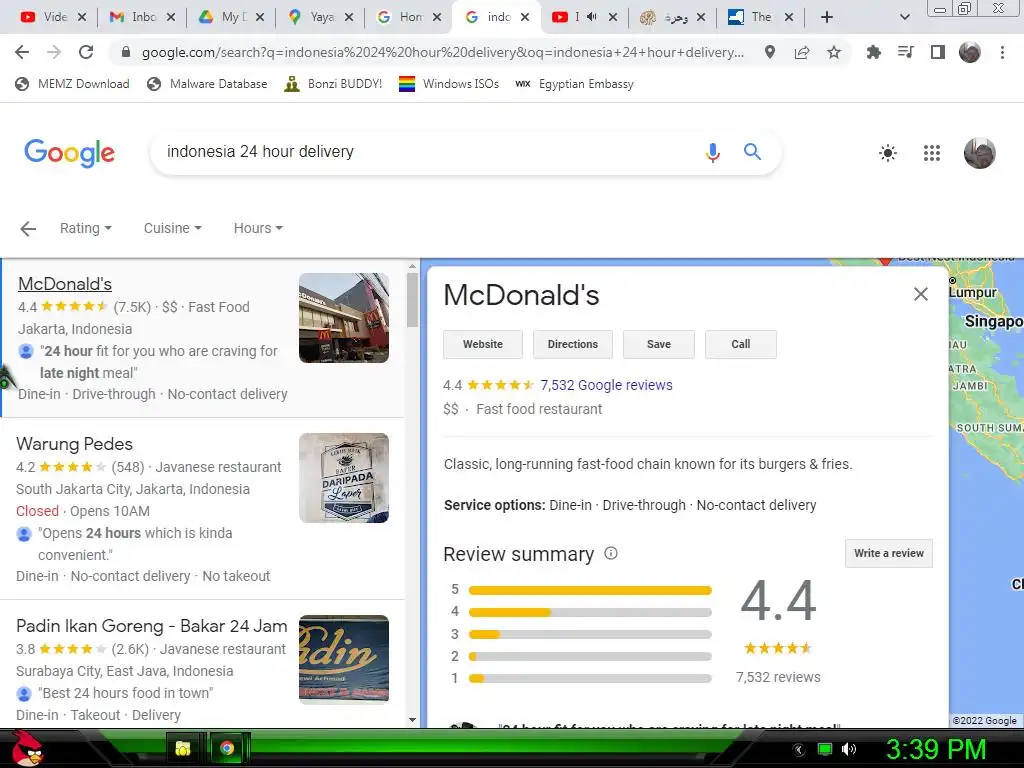Switch to the Google Drive tab
The height and width of the screenshot is (768, 1024).
(x=231, y=17)
